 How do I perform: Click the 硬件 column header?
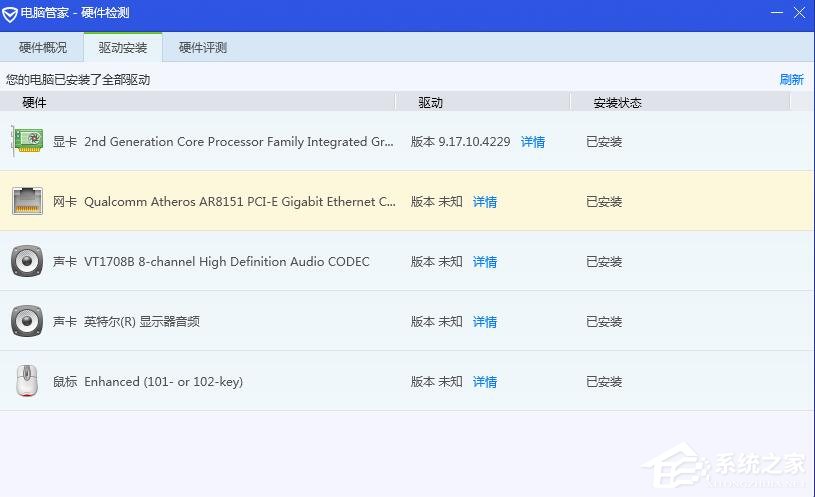tap(35, 102)
